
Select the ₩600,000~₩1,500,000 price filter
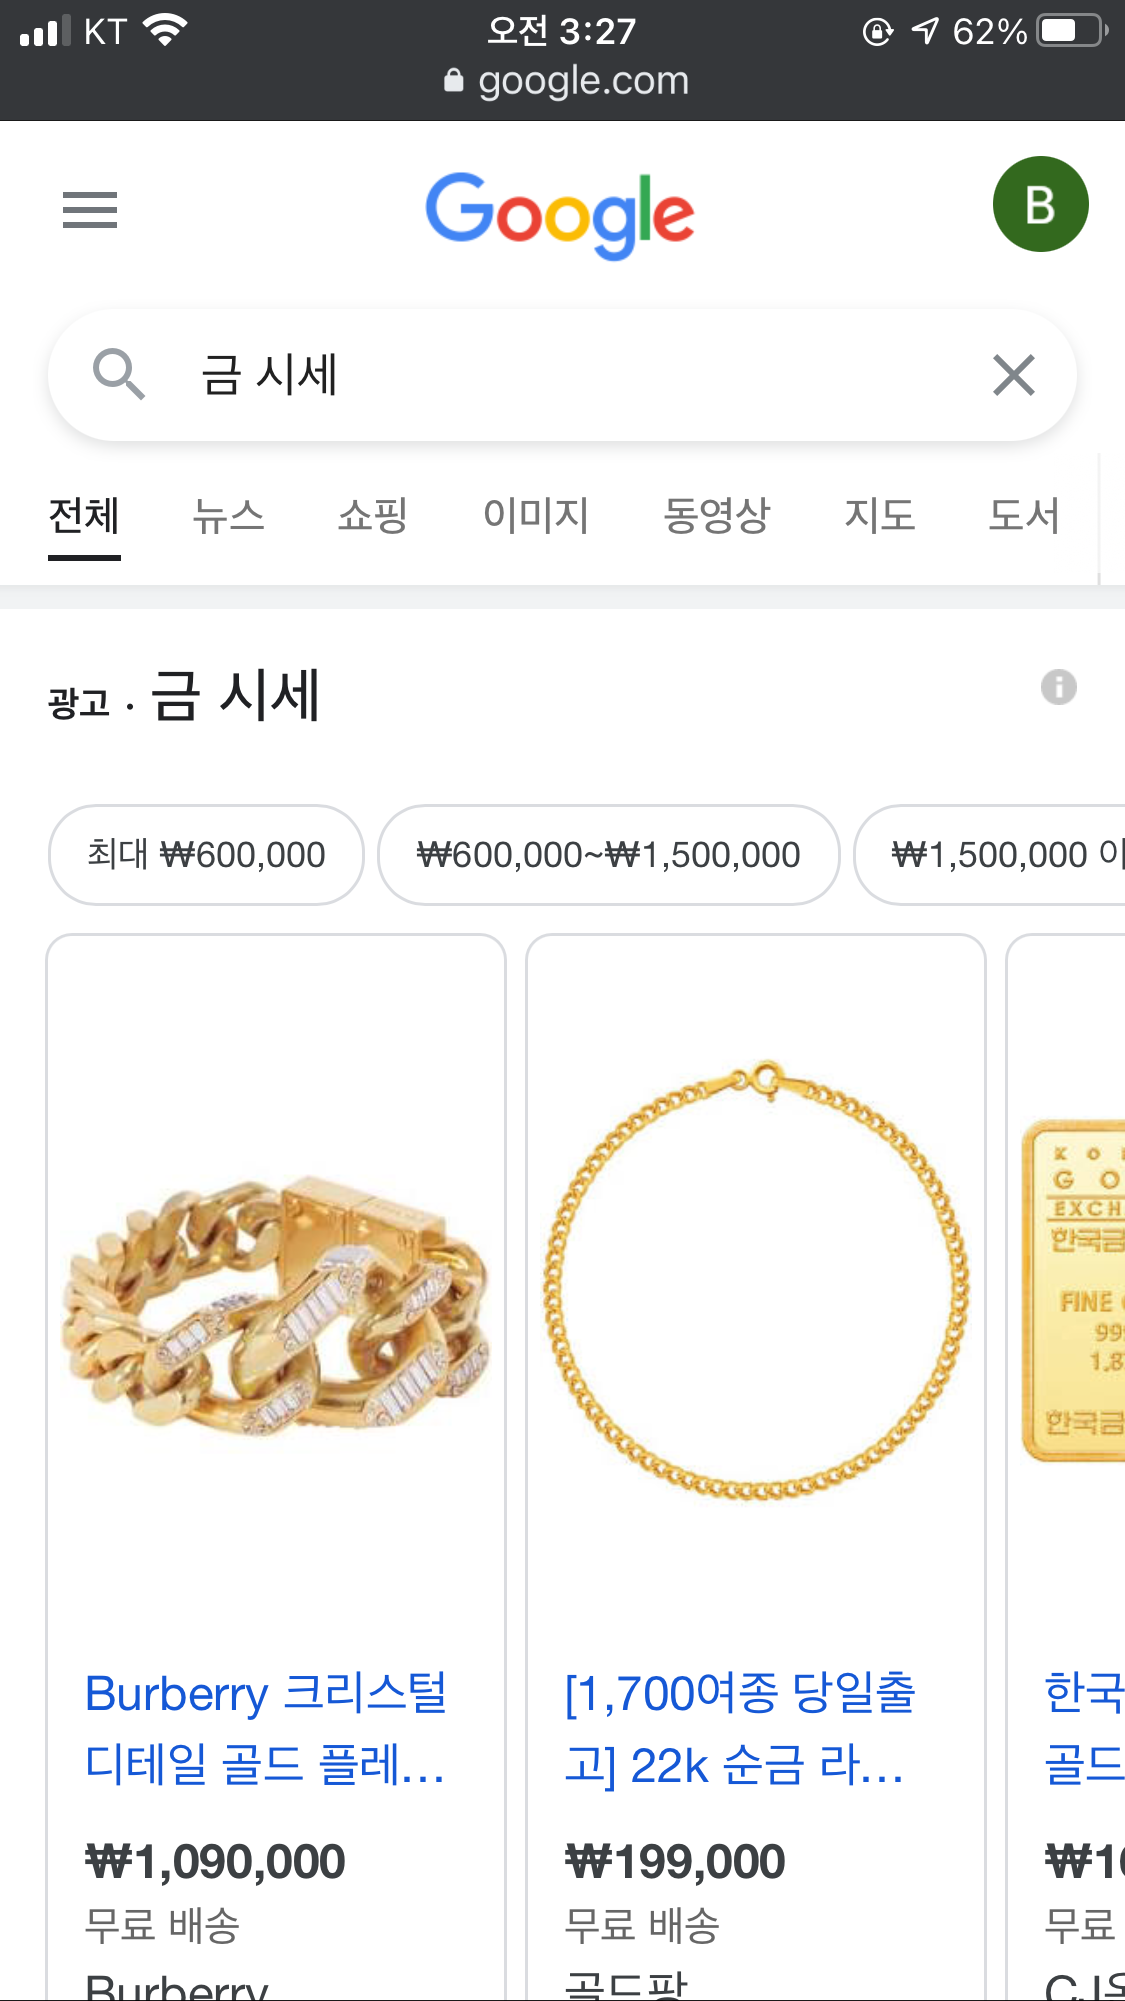(x=608, y=855)
